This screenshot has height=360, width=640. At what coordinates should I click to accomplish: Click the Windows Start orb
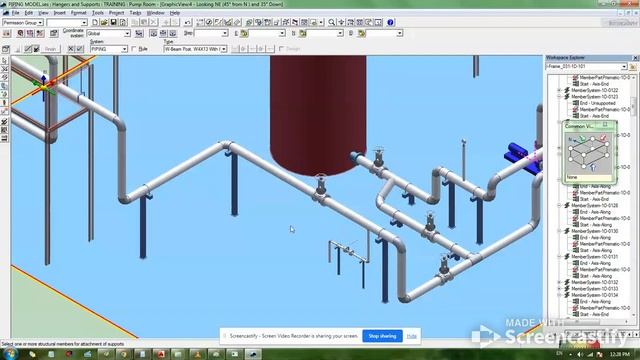[x=10, y=353]
